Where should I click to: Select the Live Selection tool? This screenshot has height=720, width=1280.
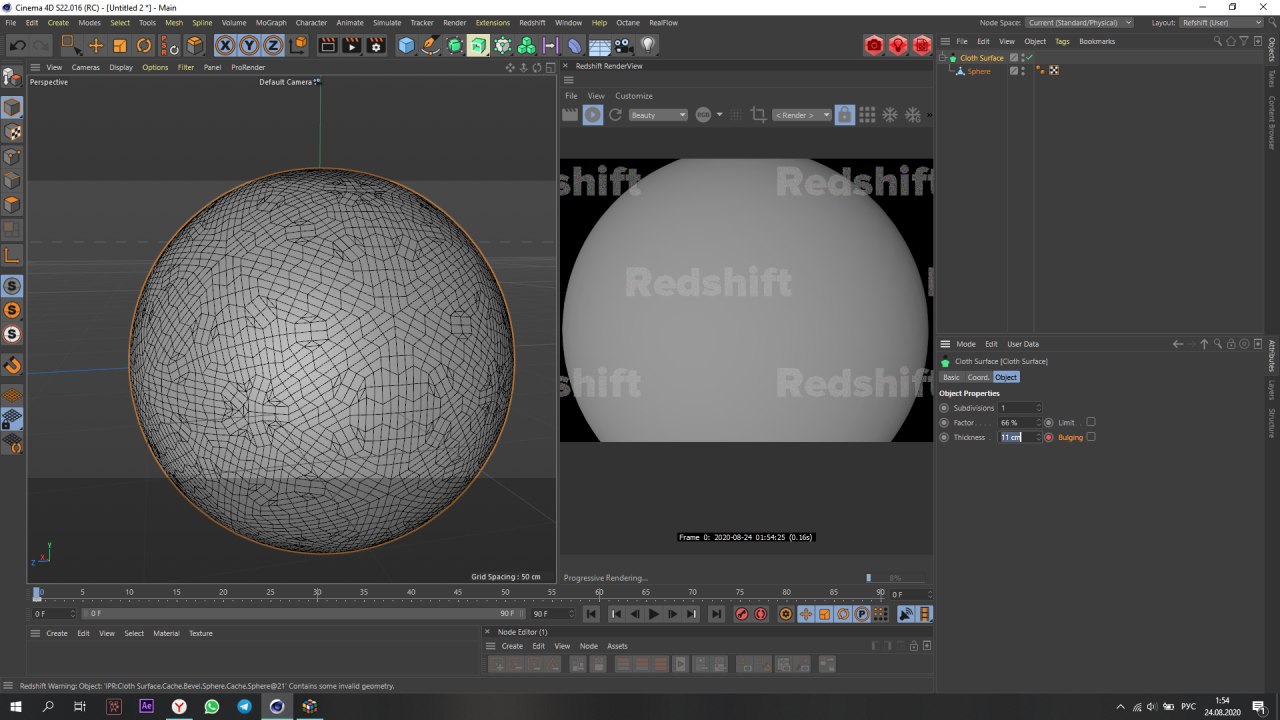70,45
